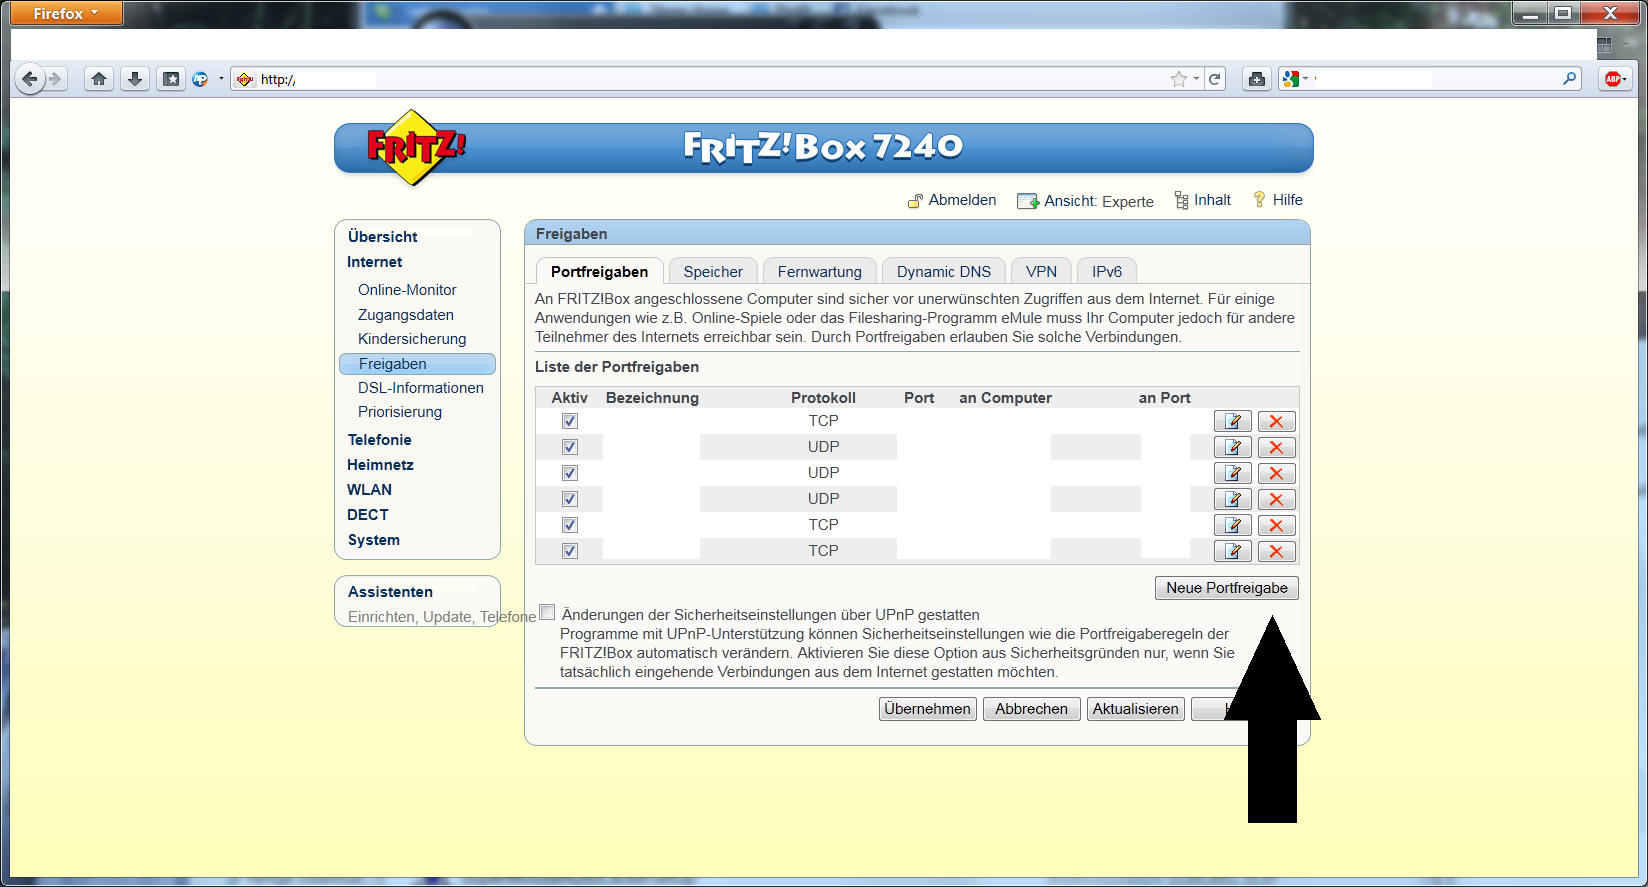Apply changes with Übernehmen button

pyautogui.click(x=928, y=709)
